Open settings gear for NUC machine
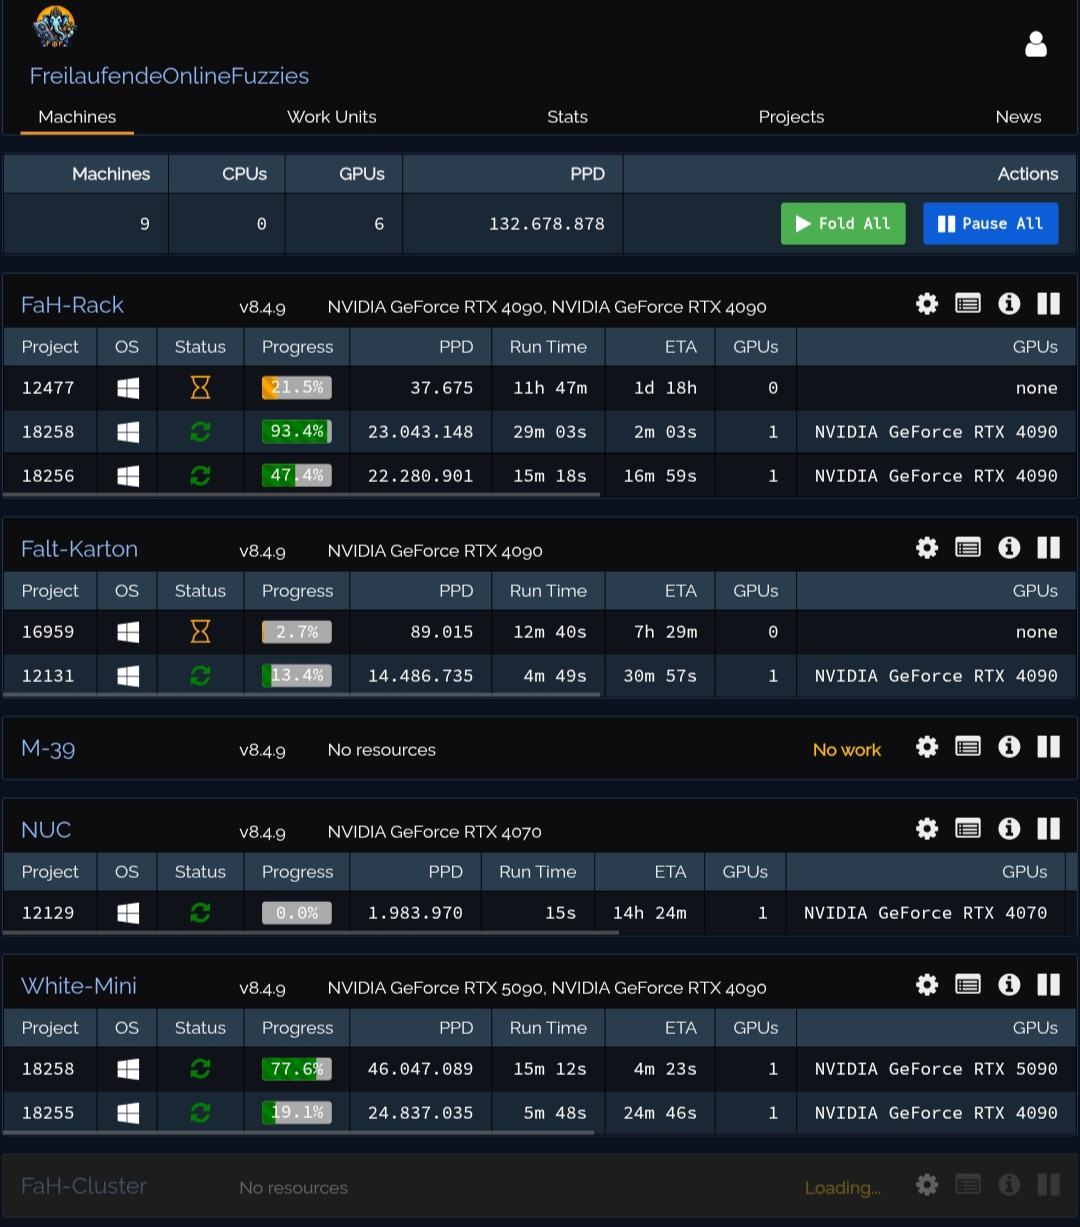 click(927, 829)
